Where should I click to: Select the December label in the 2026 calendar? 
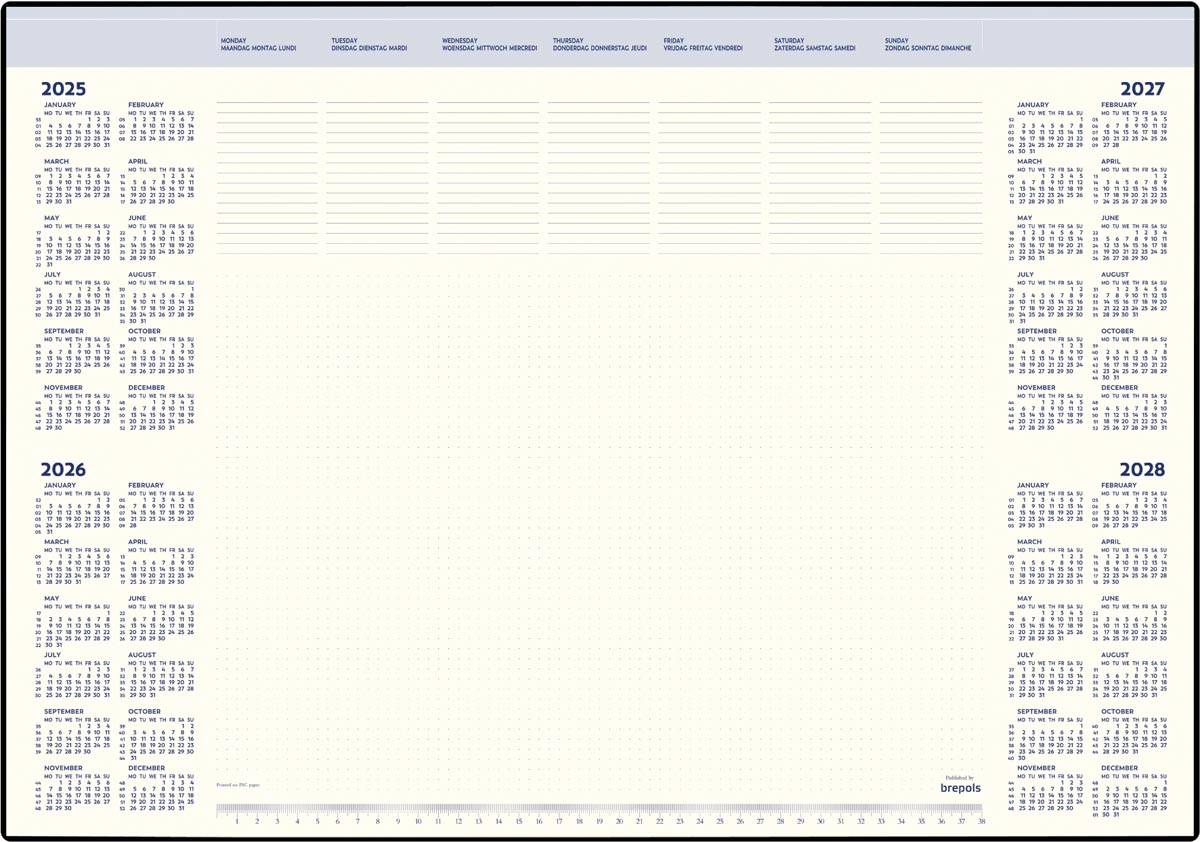click(x=147, y=769)
